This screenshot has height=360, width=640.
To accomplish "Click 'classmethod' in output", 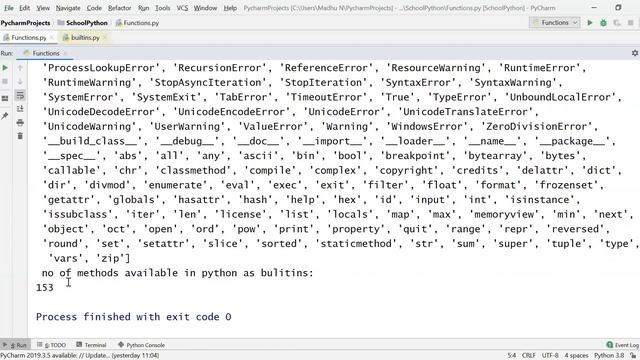I will coord(193,170).
